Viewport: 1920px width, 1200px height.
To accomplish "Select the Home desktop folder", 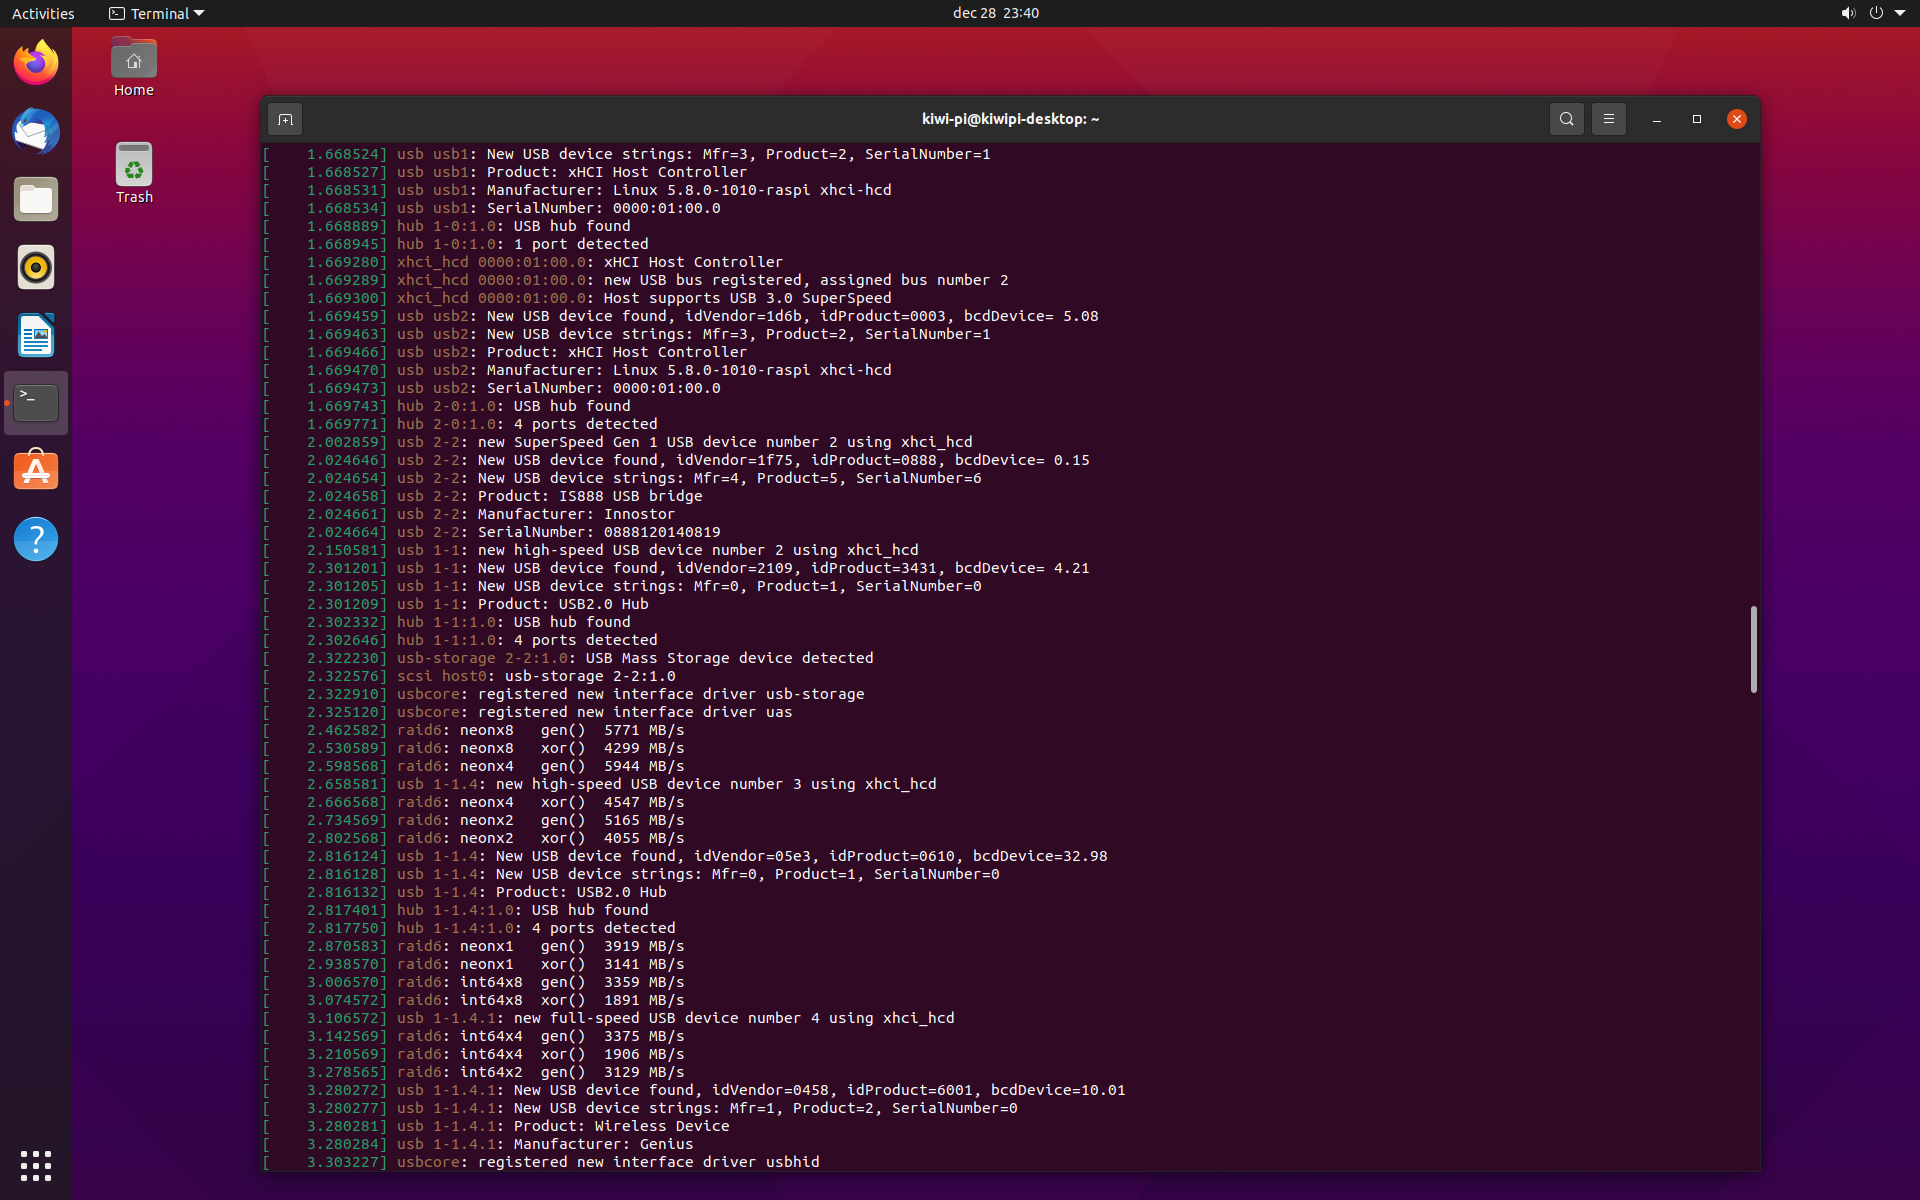I will (134, 67).
